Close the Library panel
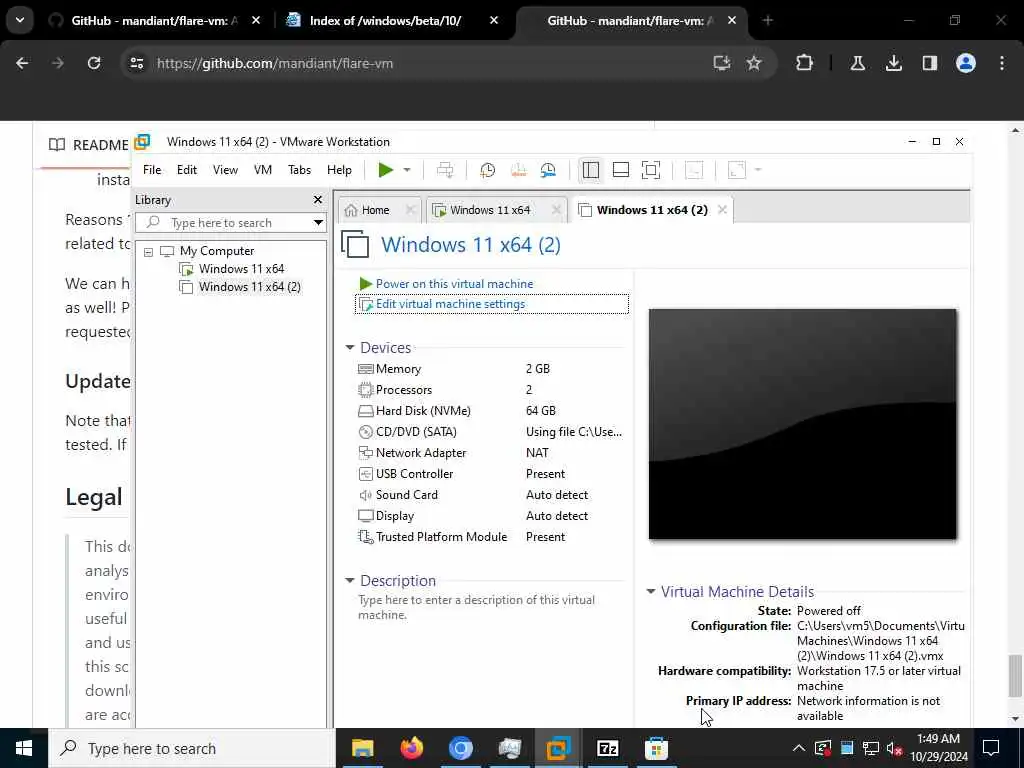 pos(318,200)
